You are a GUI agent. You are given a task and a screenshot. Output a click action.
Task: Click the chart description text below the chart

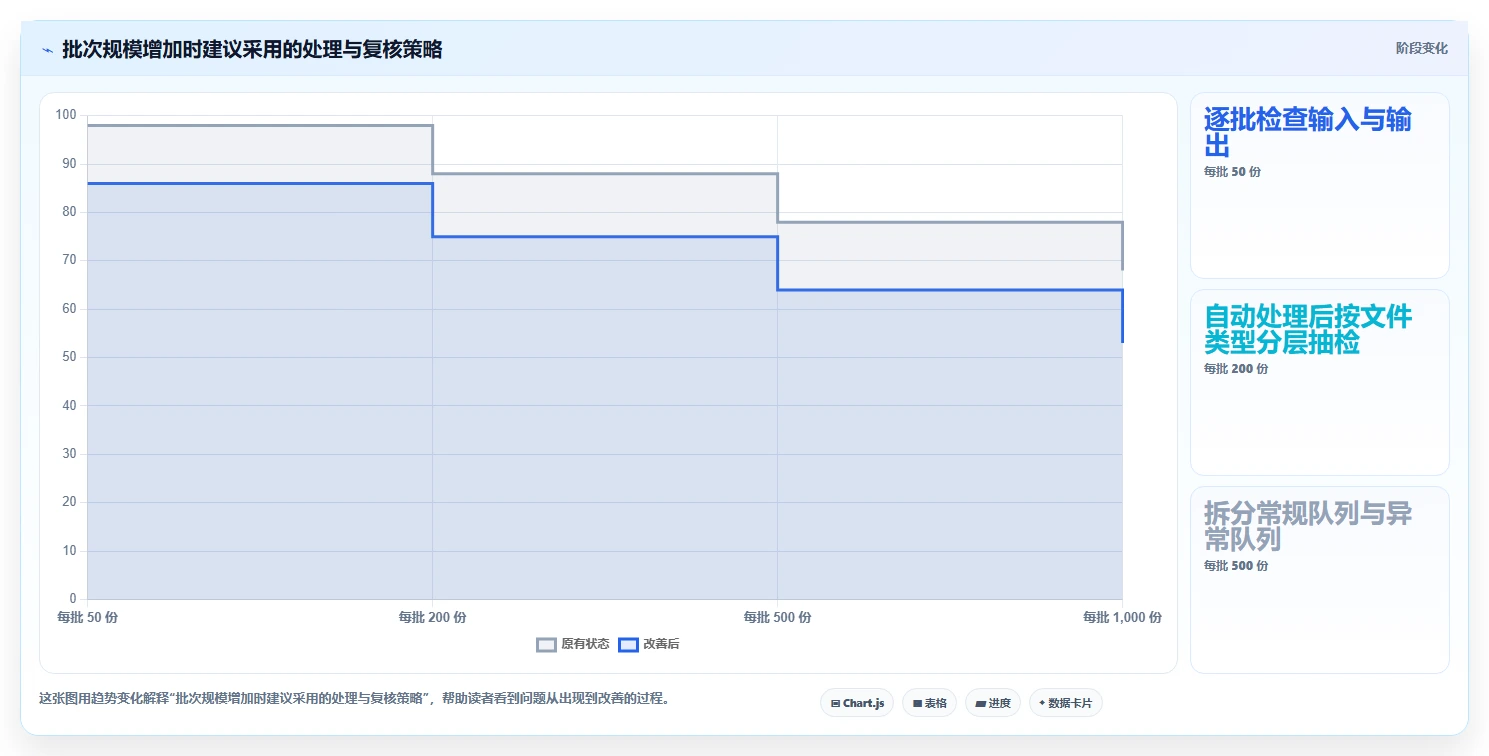(354, 698)
